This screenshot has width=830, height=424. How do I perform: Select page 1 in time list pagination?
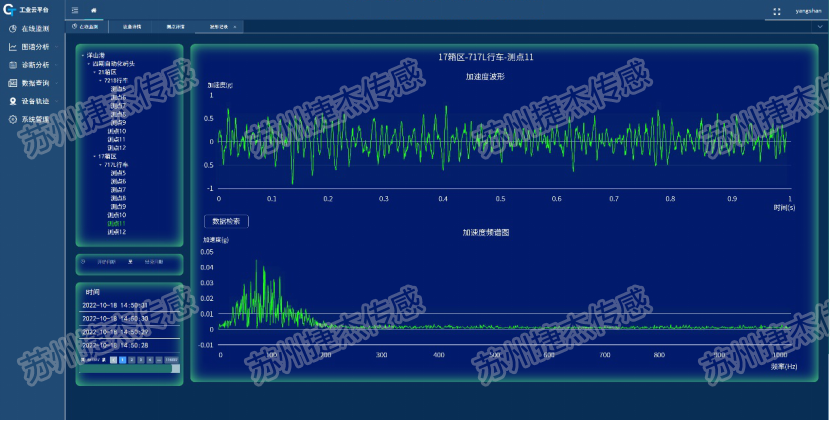pos(122,360)
